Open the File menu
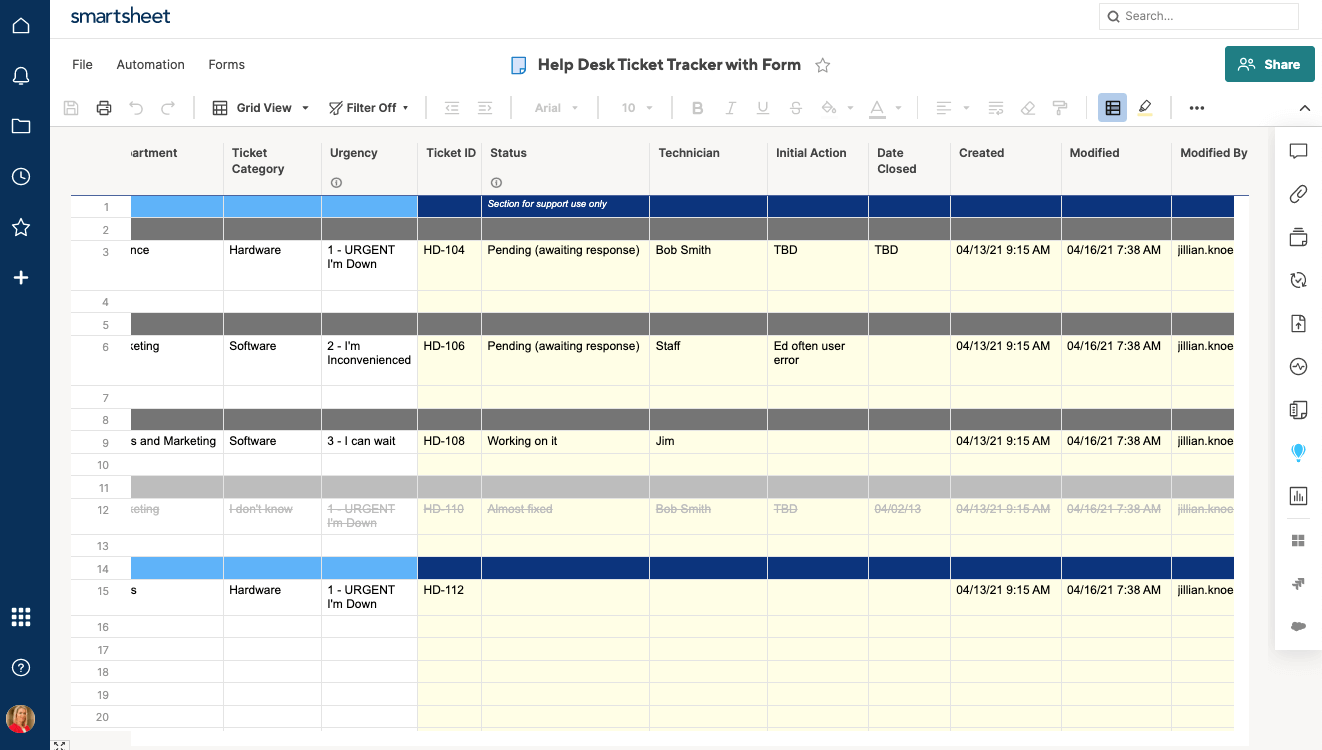The width and height of the screenshot is (1322, 750). [x=82, y=65]
